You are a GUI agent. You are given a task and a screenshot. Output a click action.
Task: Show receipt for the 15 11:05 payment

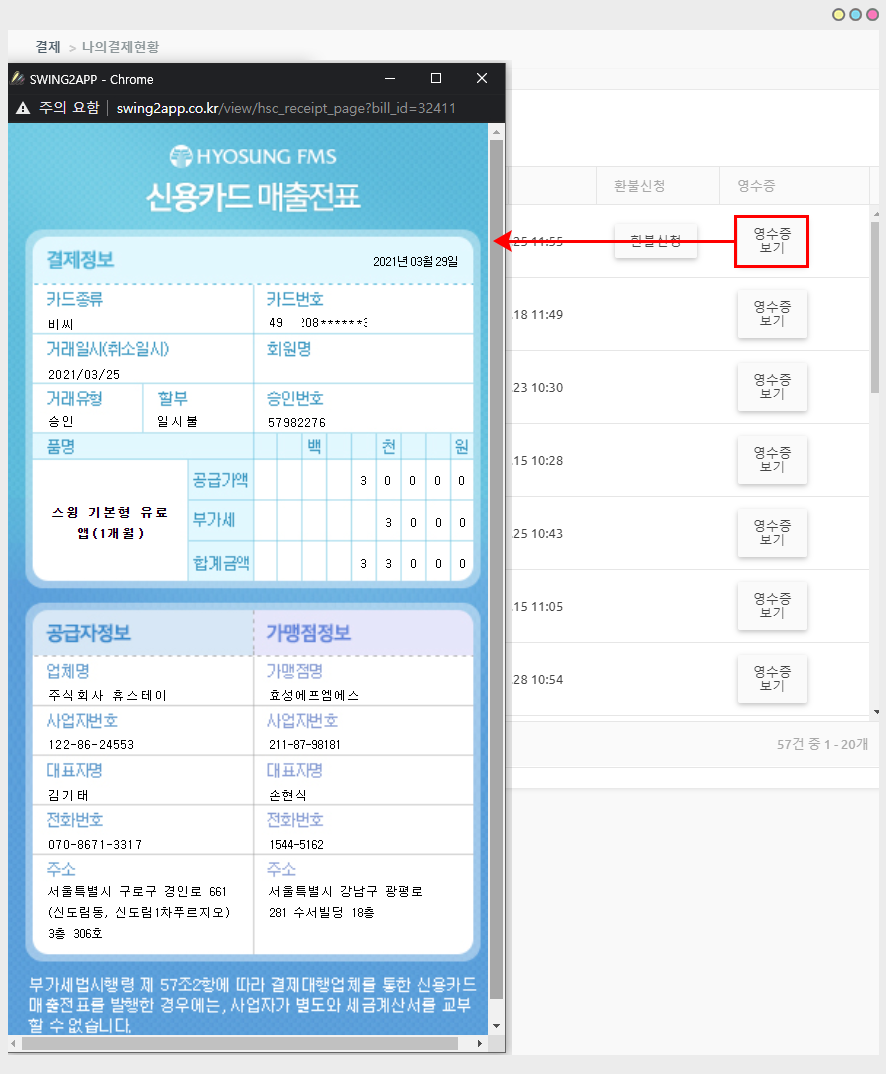click(x=771, y=606)
